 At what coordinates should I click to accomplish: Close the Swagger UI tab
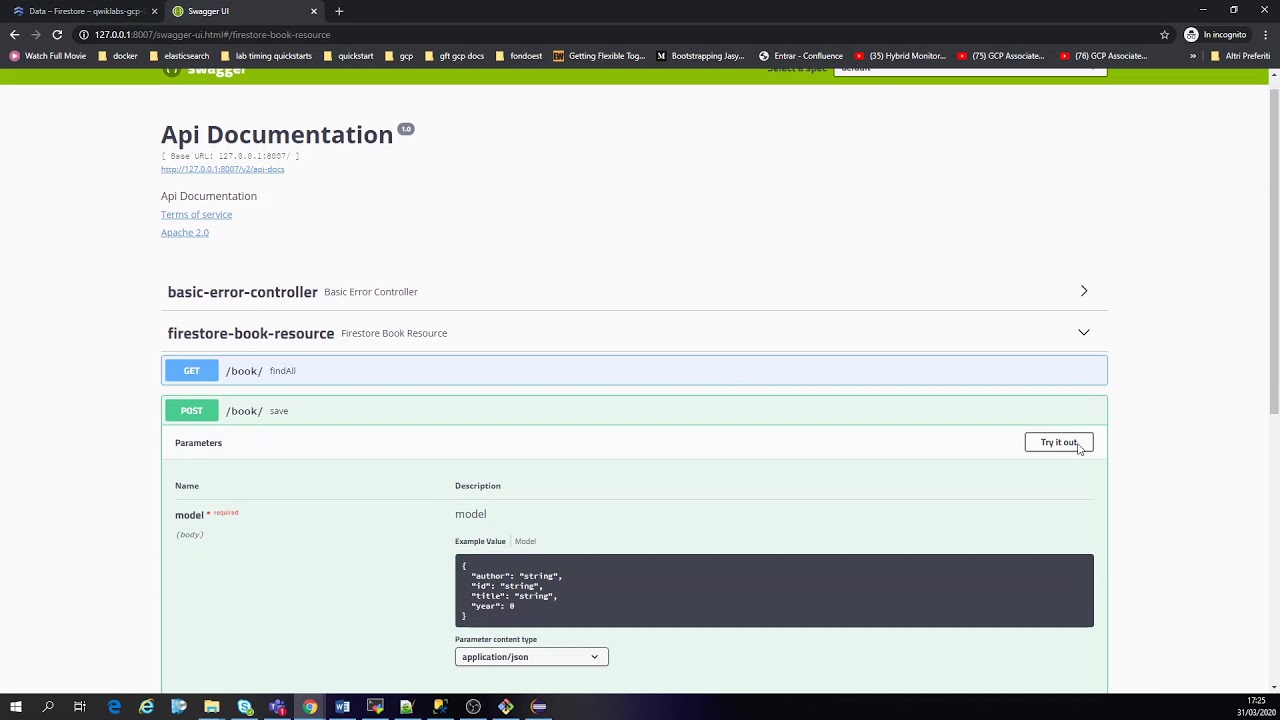pos(314,11)
